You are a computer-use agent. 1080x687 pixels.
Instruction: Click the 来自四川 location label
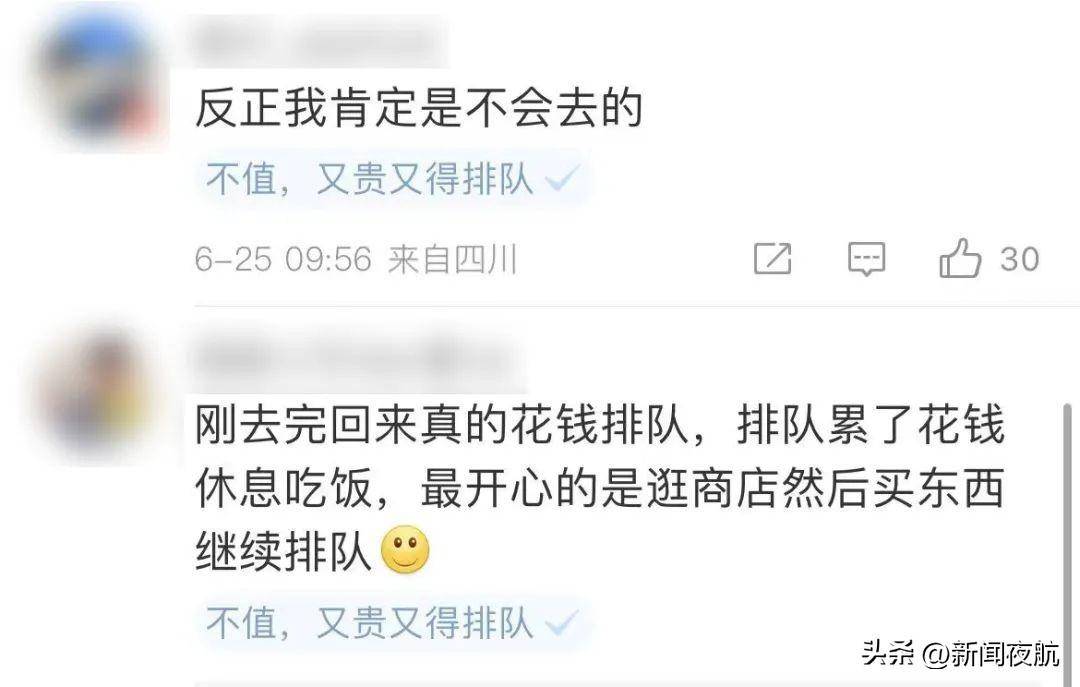point(453,260)
